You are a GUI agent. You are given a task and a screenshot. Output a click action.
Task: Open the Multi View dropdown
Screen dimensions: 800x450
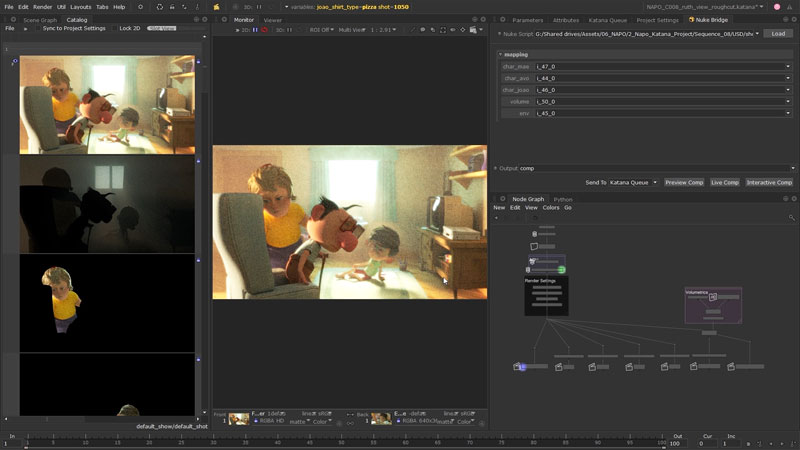pos(352,30)
